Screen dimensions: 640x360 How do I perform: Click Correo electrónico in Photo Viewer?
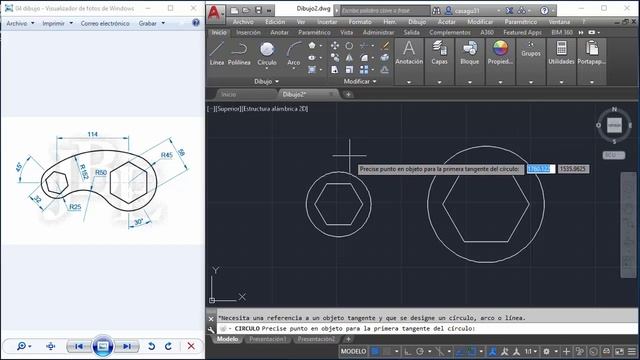pyautogui.click(x=105, y=23)
